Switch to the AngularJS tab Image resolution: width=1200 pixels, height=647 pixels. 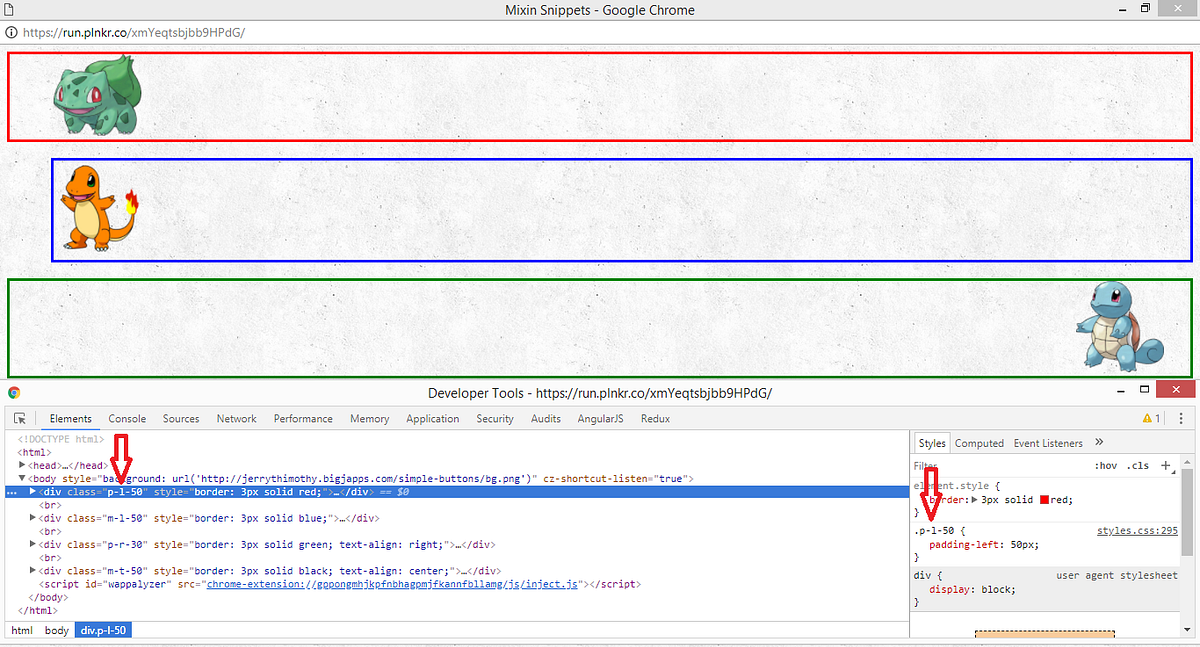[x=600, y=419]
